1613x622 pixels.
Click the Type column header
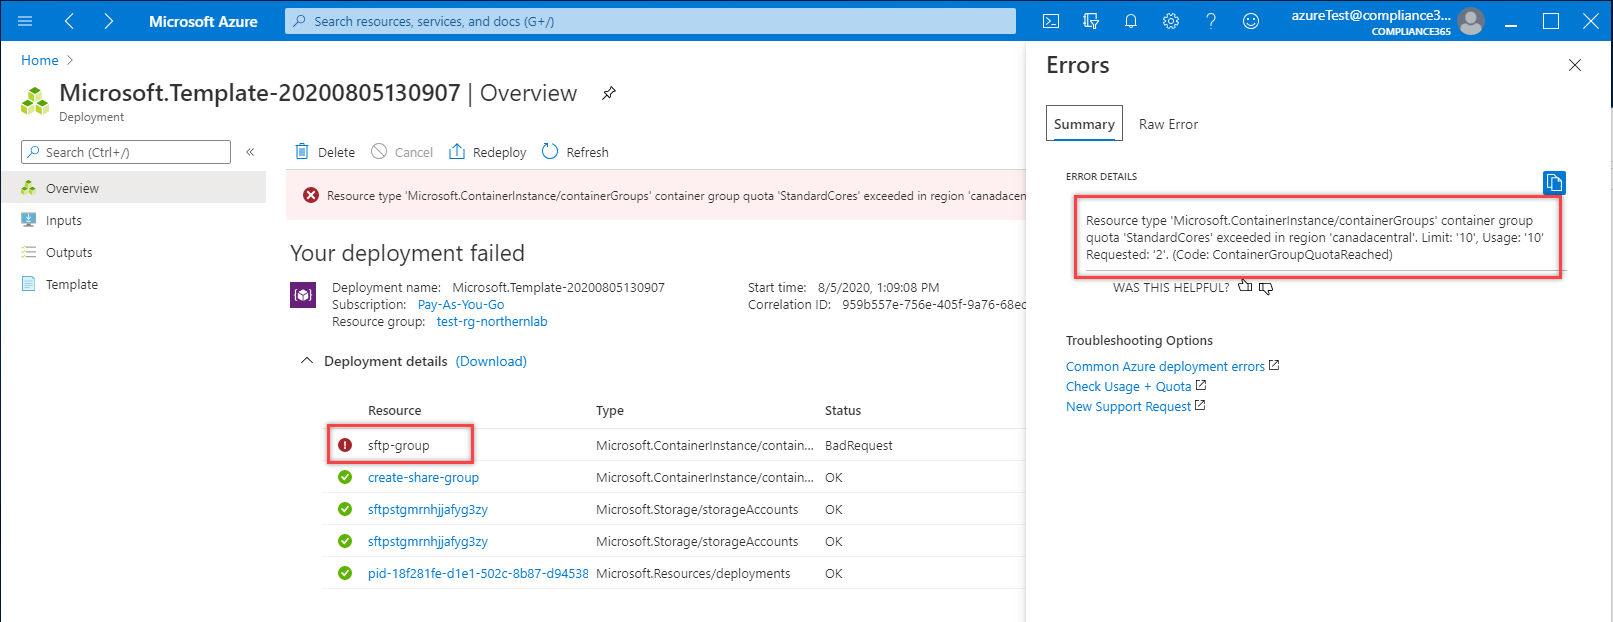[610, 410]
